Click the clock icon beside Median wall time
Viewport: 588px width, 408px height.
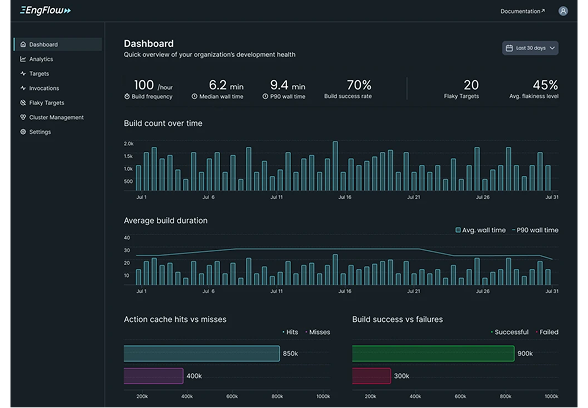click(x=194, y=96)
